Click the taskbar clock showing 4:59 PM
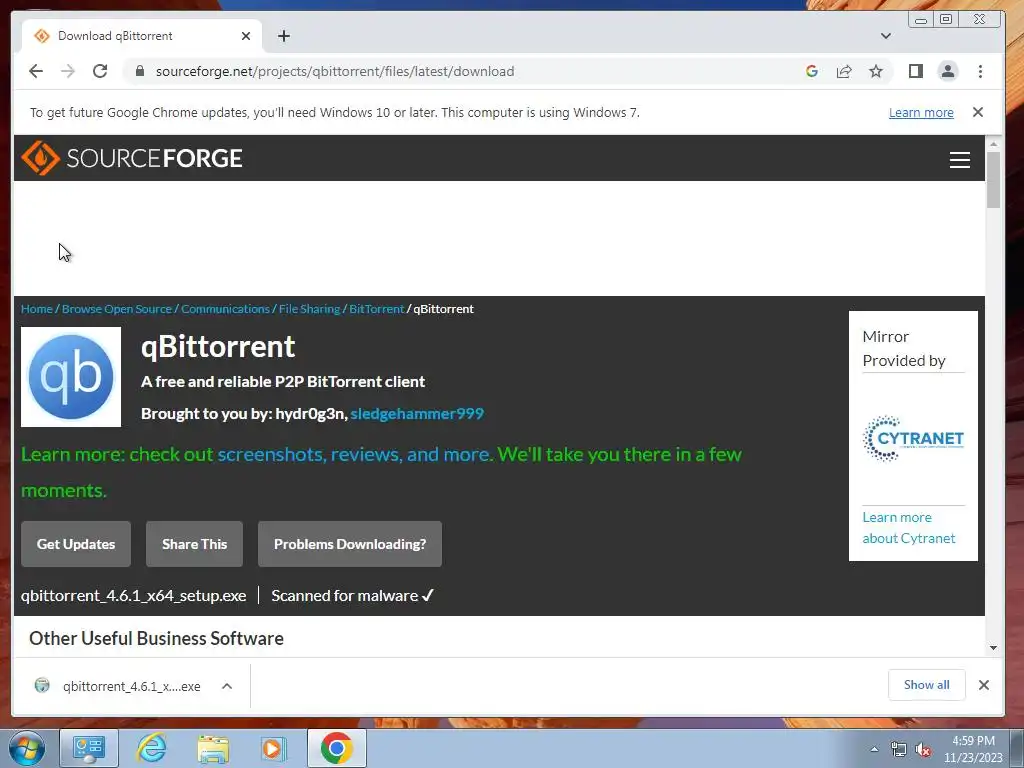 point(972,749)
